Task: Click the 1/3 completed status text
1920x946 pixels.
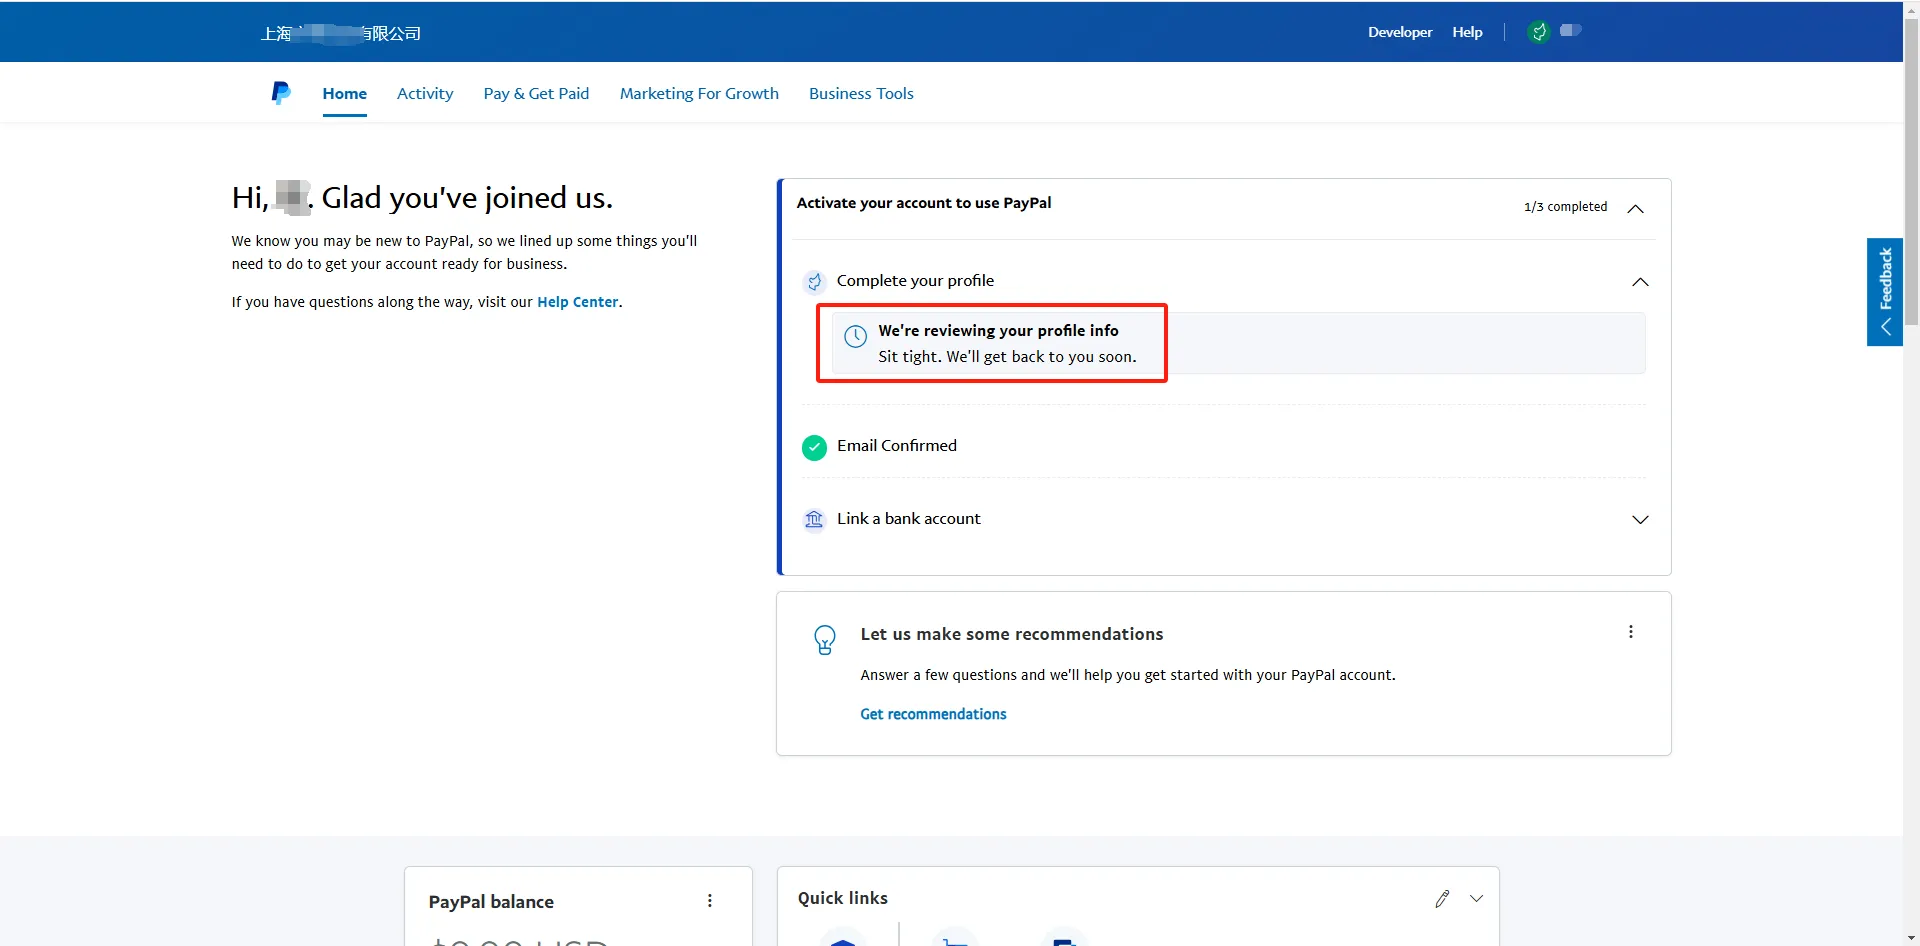Action: coord(1565,207)
